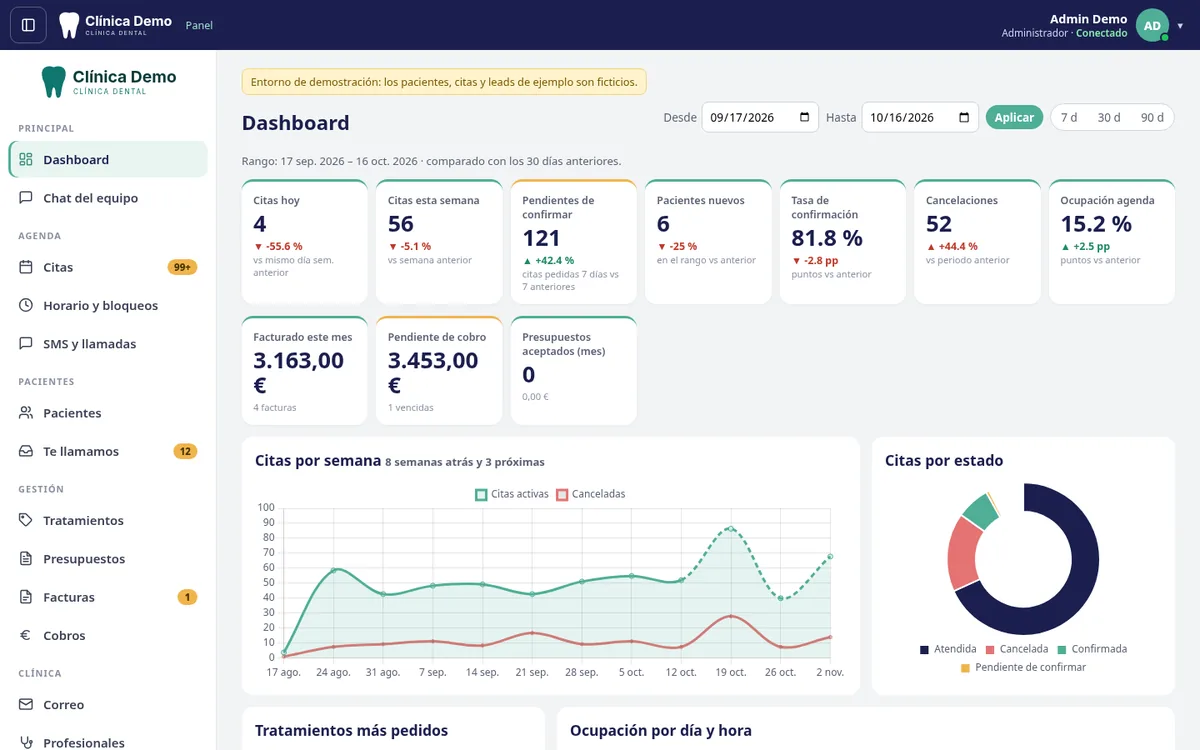The height and width of the screenshot is (750, 1200).
Task: Toggle Citas activas legend series
Action: 511,494
